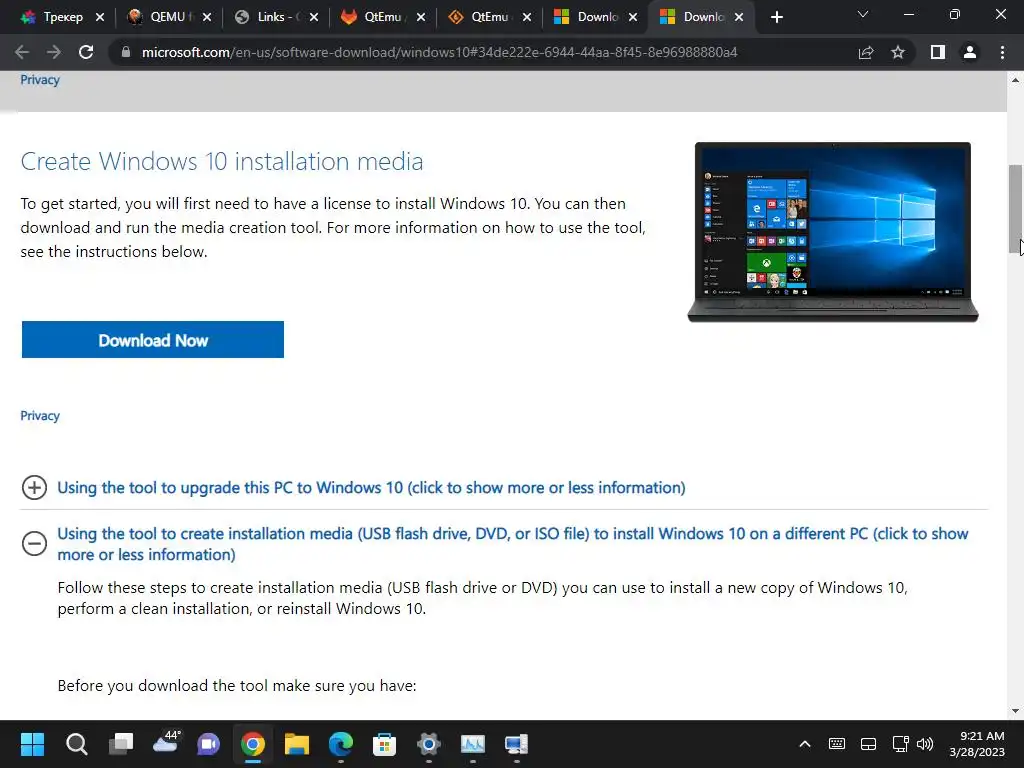Click the Download Now button

pos(153,340)
